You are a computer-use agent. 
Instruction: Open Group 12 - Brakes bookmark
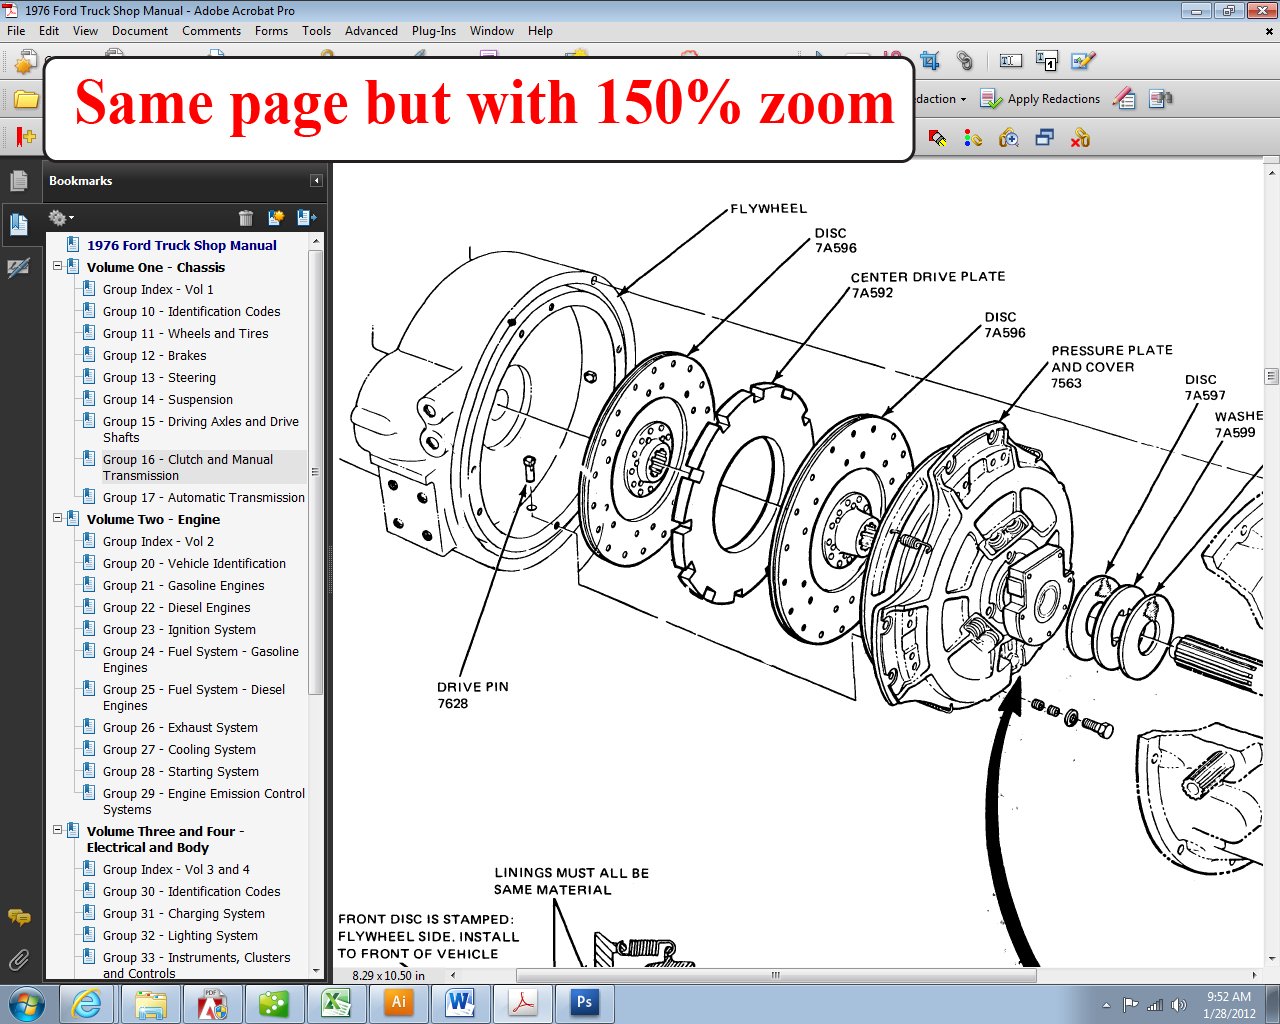(154, 356)
